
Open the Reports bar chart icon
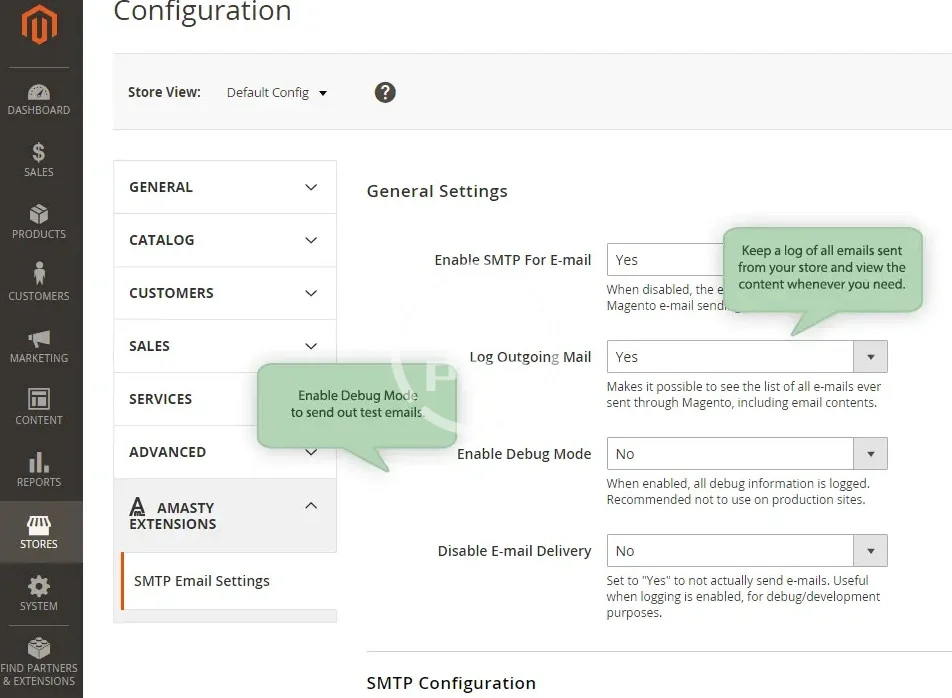click(x=39, y=462)
